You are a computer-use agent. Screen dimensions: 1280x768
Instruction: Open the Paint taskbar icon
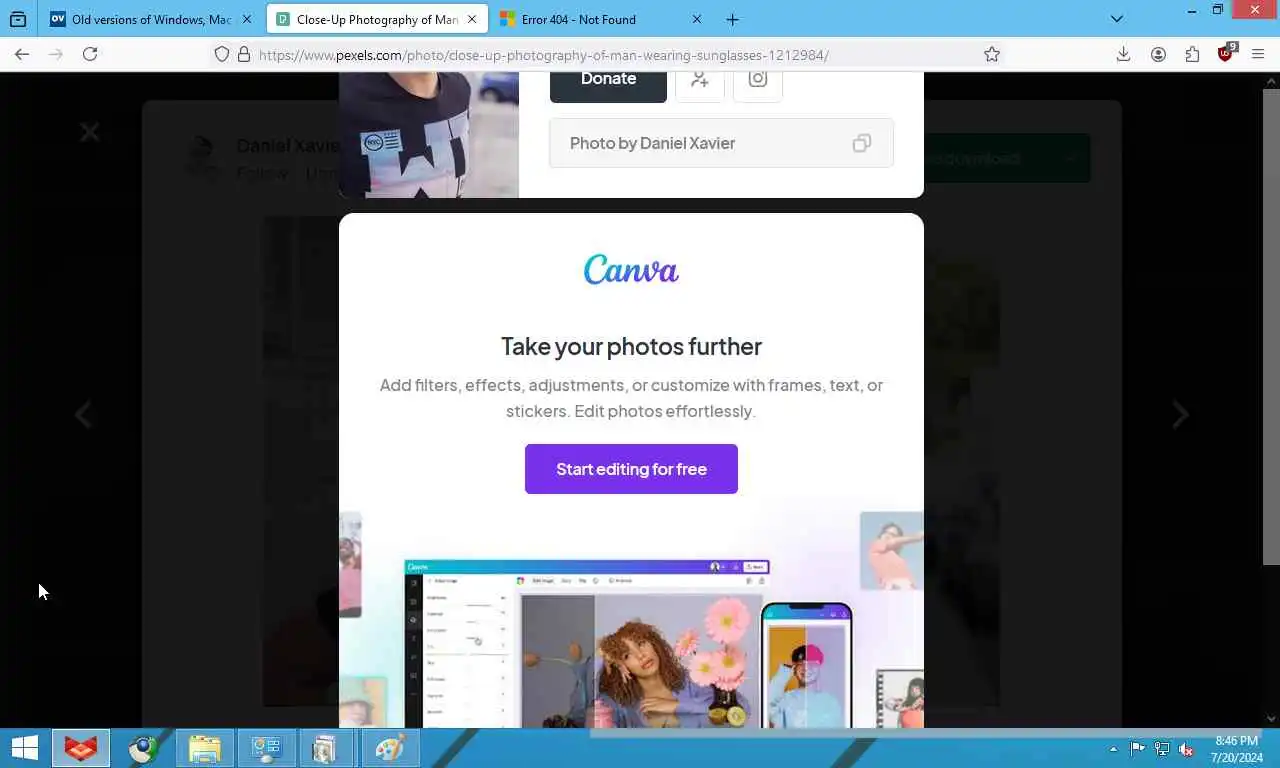tap(389, 748)
